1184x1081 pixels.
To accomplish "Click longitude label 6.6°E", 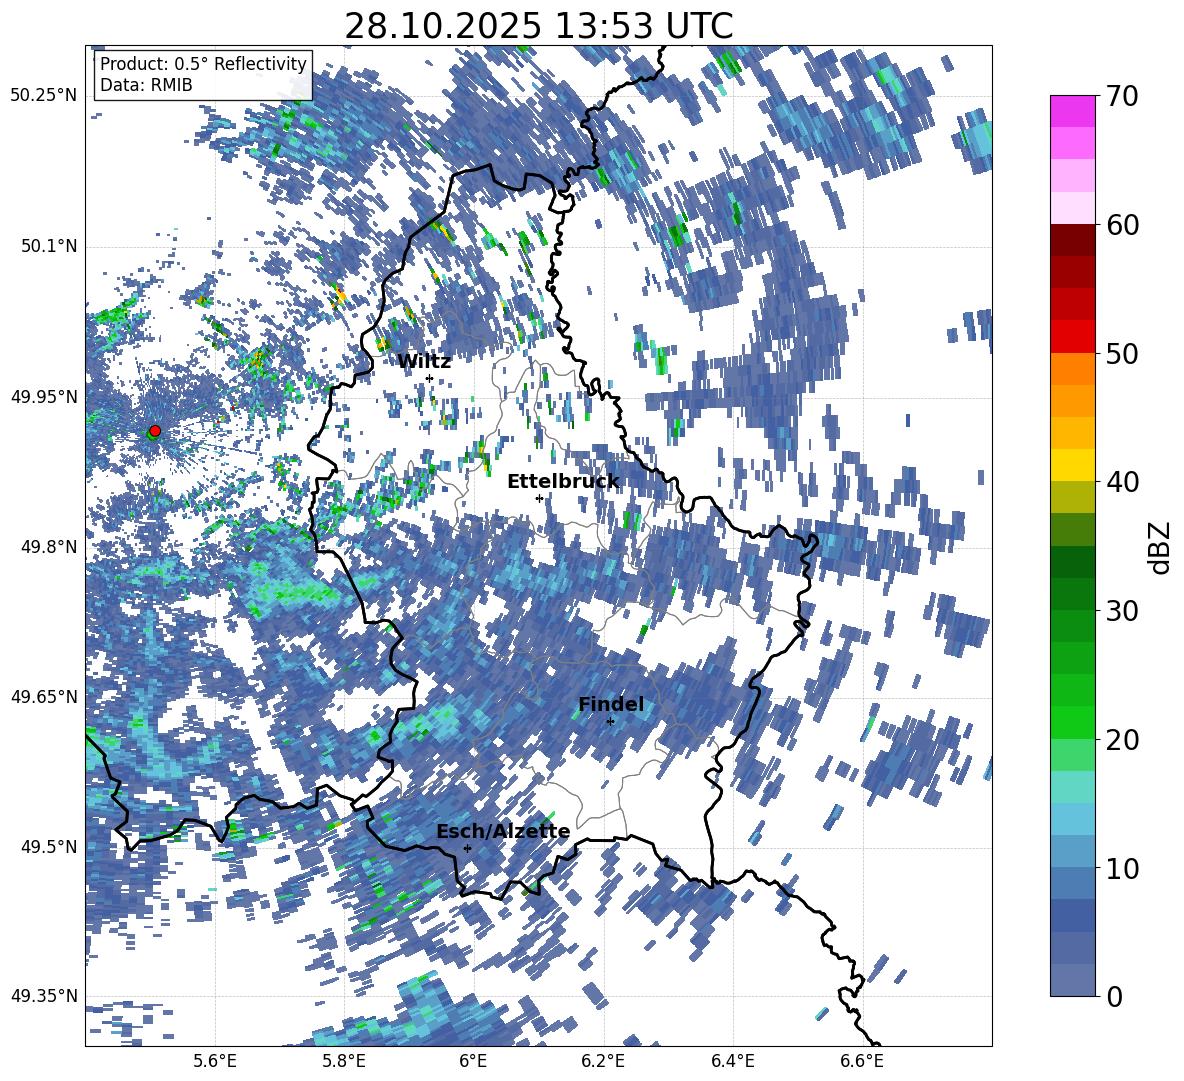I will tap(862, 1061).
